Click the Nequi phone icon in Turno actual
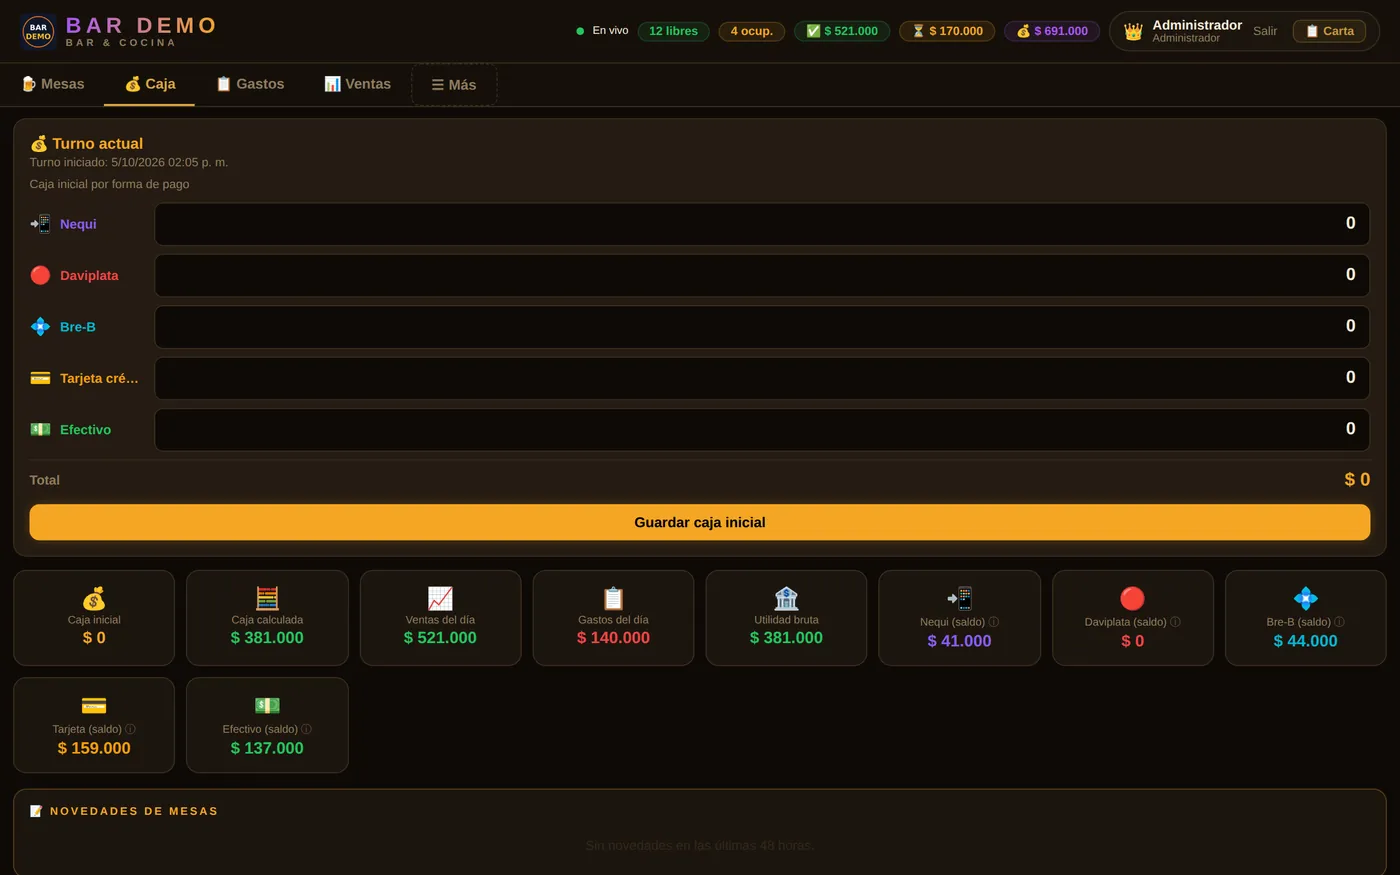The image size is (1400, 875). [x=40, y=224]
